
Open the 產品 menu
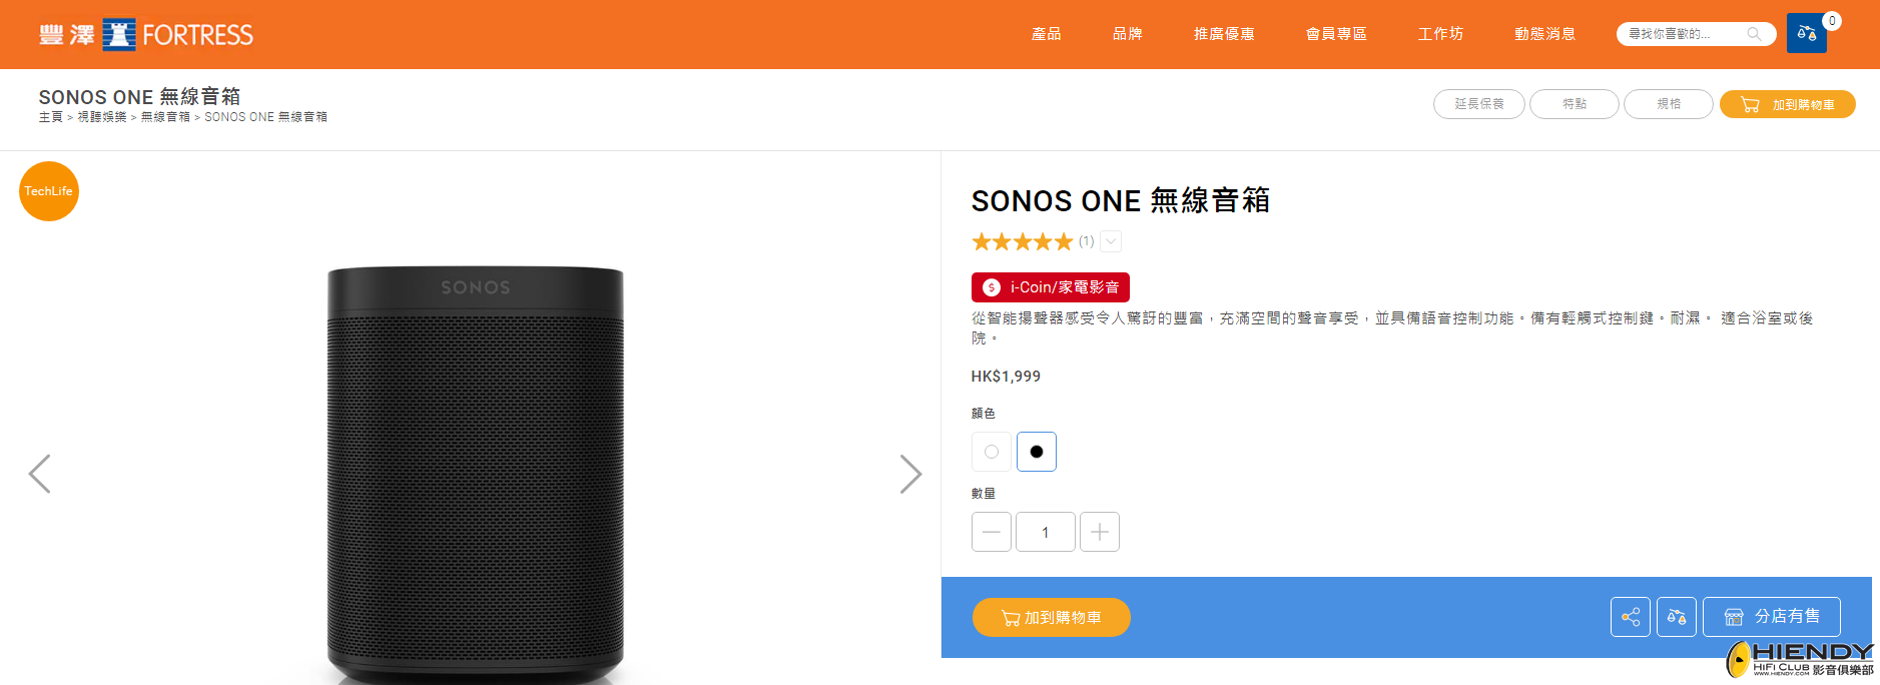point(1046,34)
